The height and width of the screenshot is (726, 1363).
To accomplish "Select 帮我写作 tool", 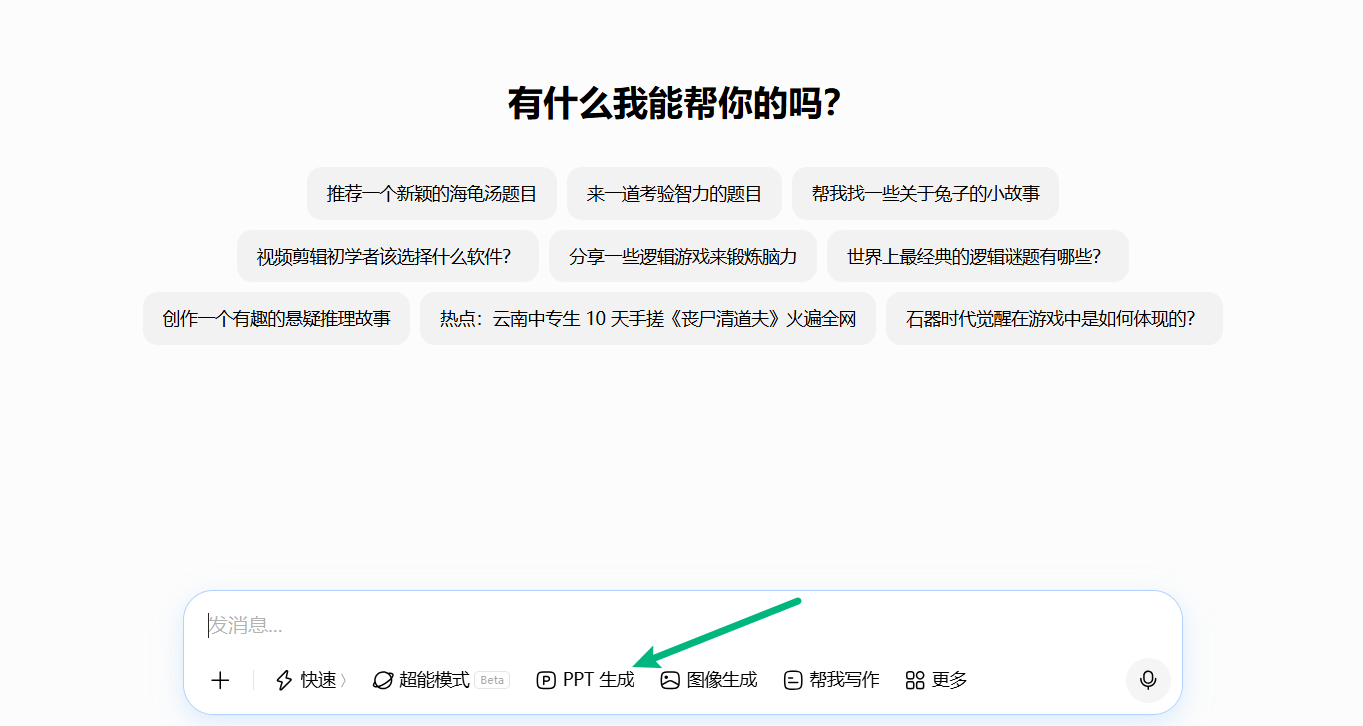I will point(832,680).
